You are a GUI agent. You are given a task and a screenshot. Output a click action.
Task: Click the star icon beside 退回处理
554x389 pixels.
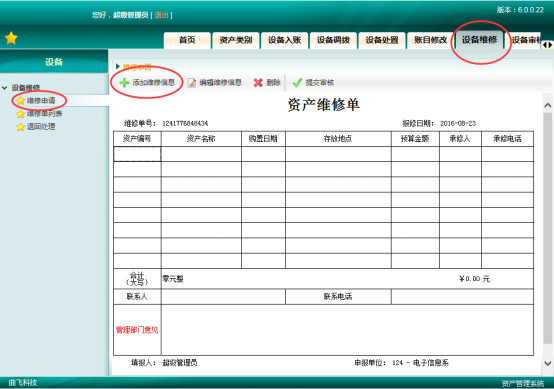[20, 126]
